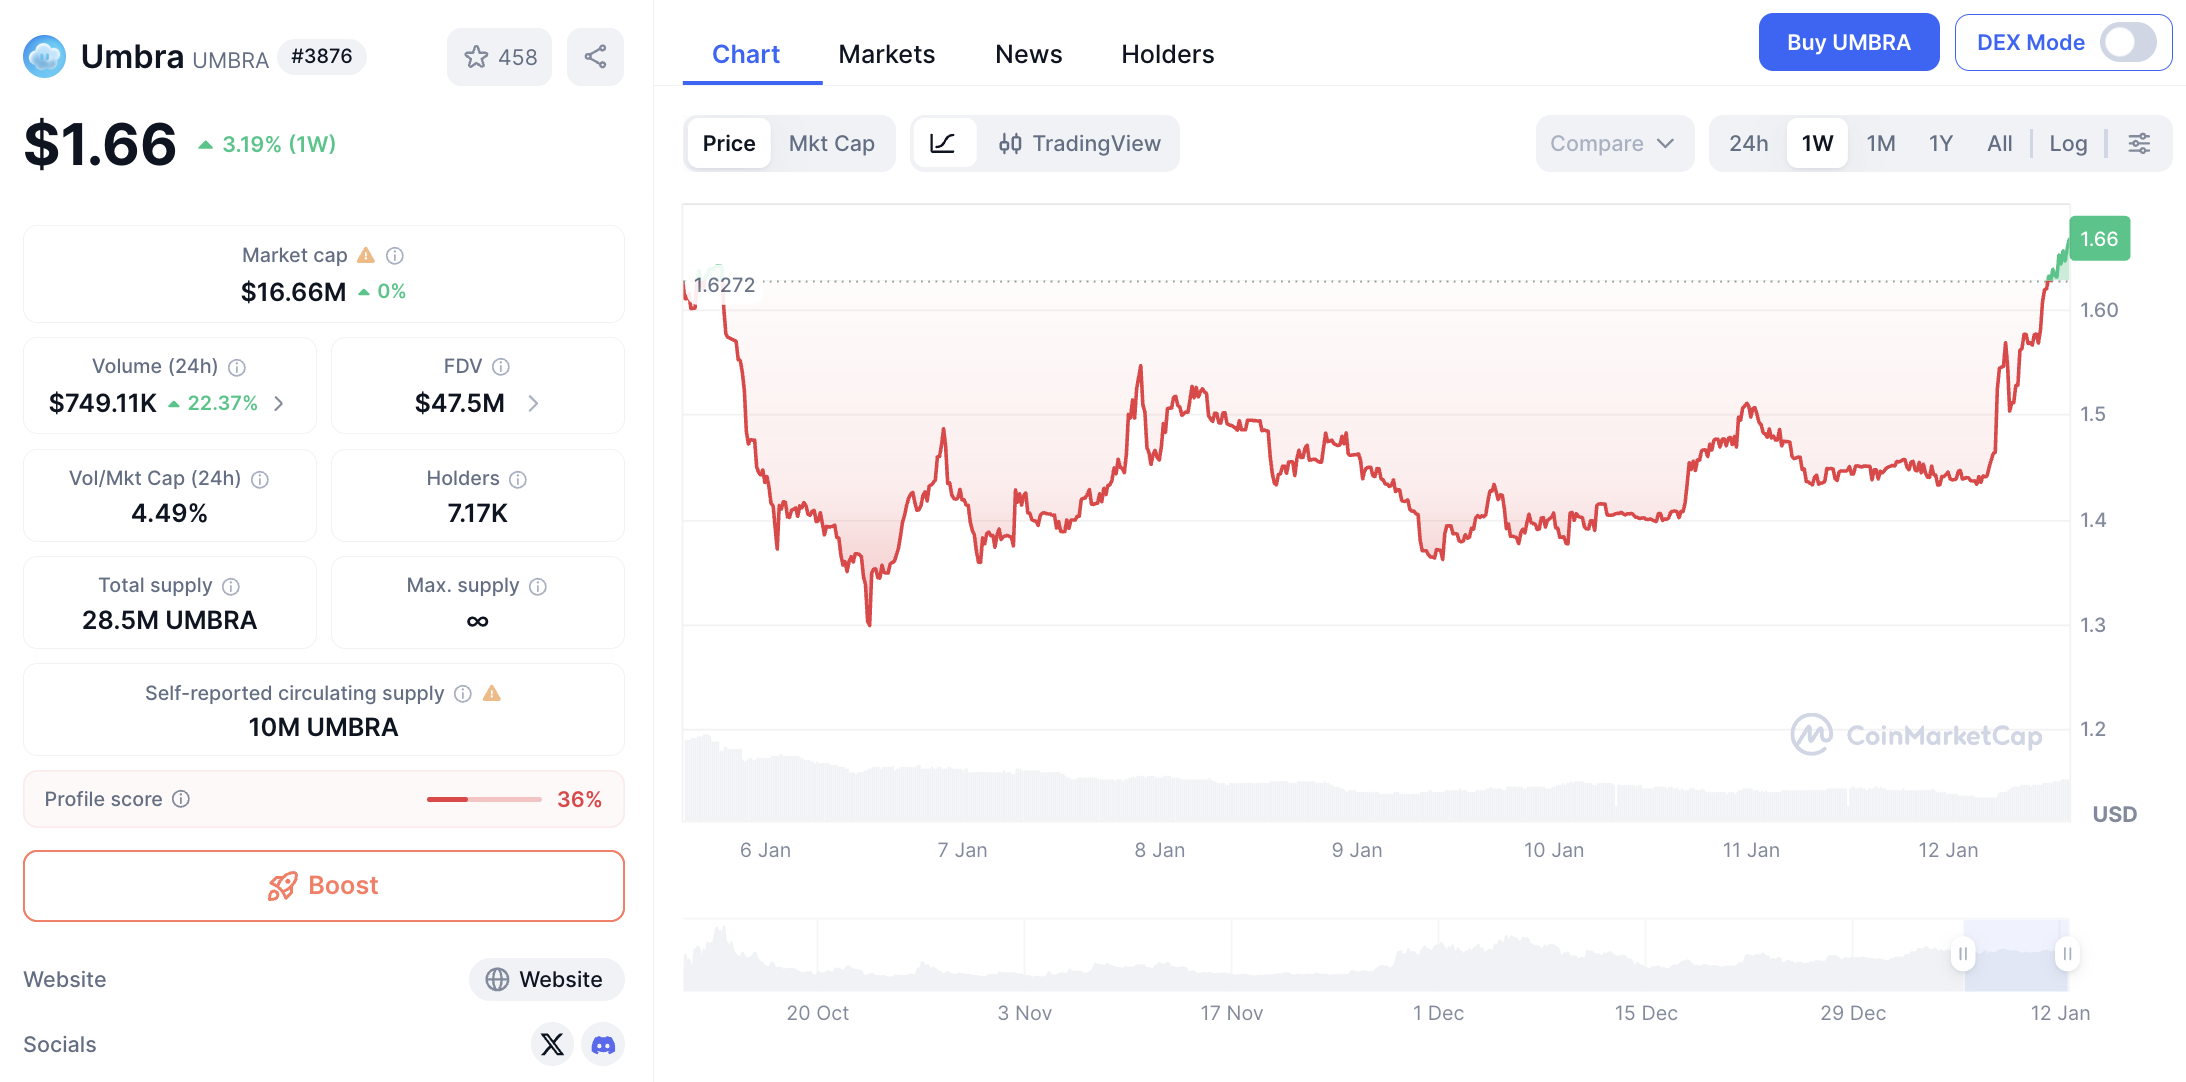The height and width of the screenshot is (1082, 2186).
Task: Expand FDV details chevron
Action: (533, 403)
